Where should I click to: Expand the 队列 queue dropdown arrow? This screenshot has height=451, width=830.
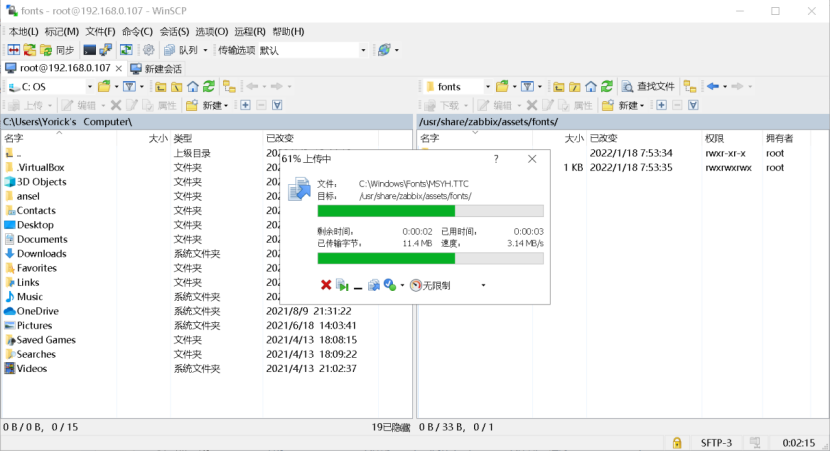(205, 50)
